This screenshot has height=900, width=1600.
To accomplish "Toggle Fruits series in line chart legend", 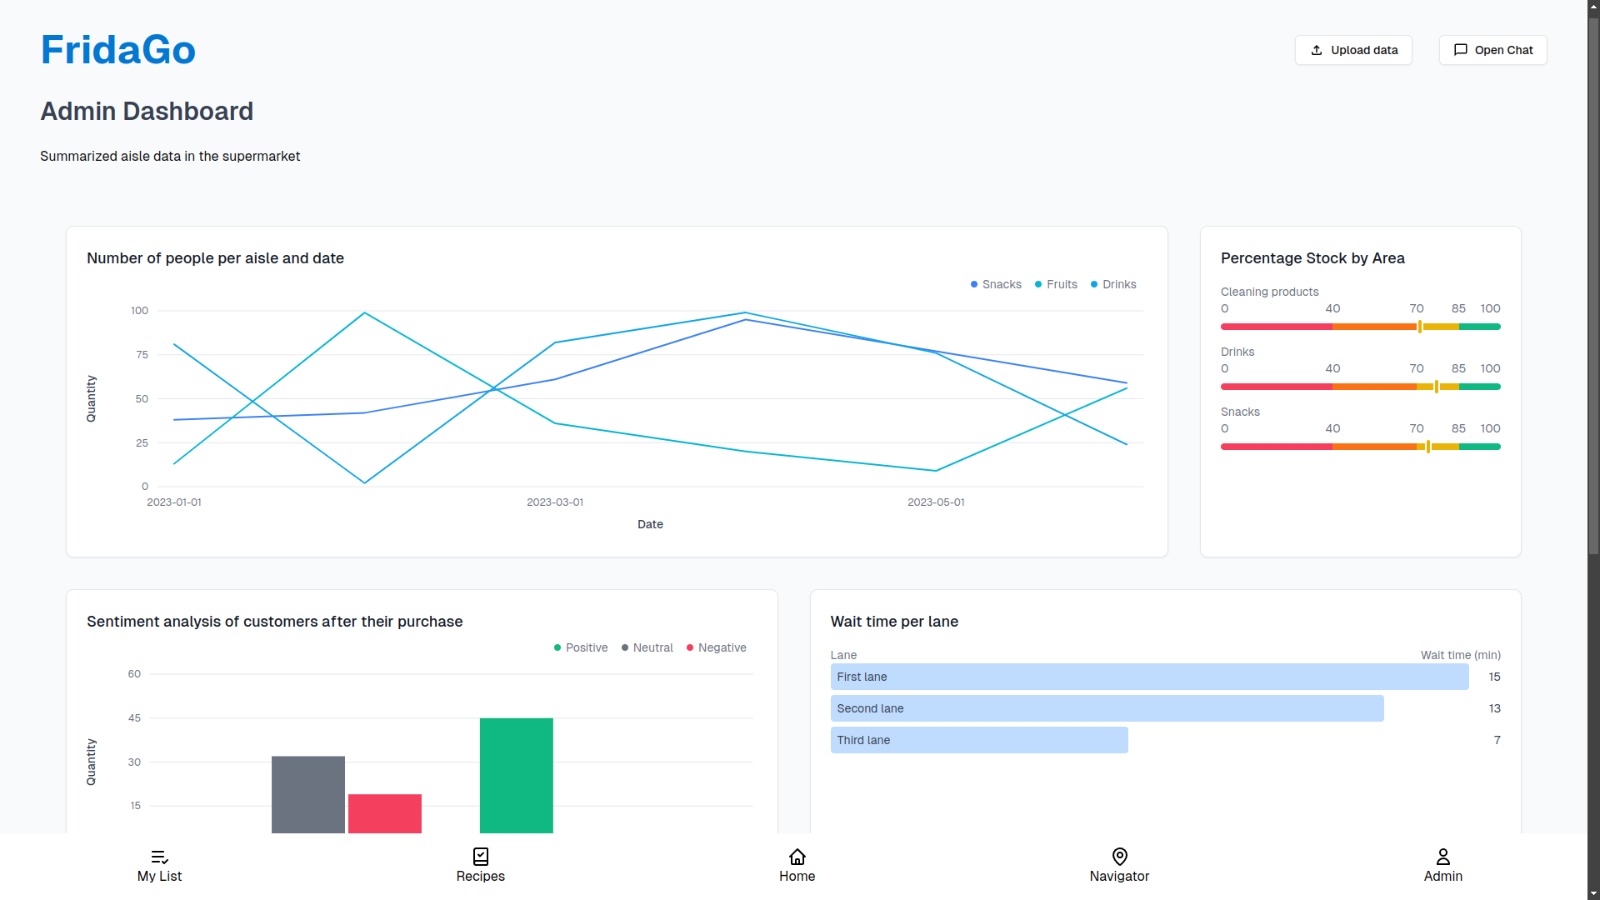I will (1056, 285).
